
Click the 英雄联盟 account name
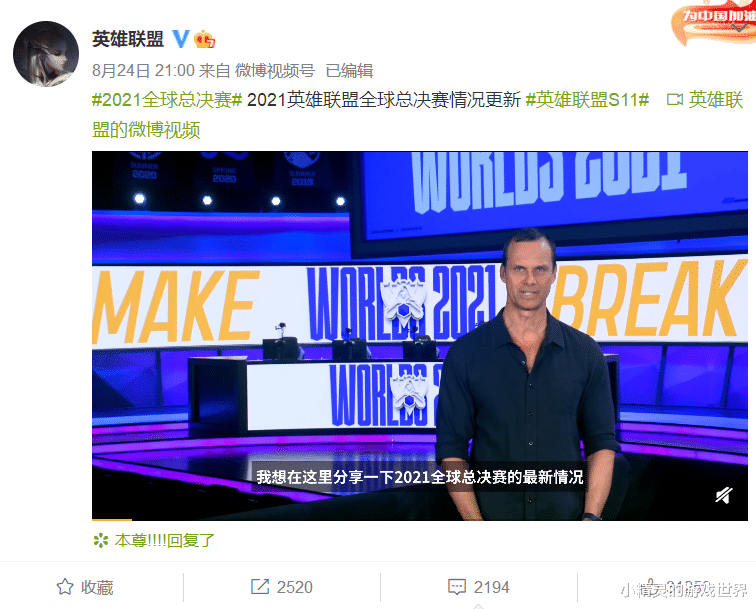(128, 39)
